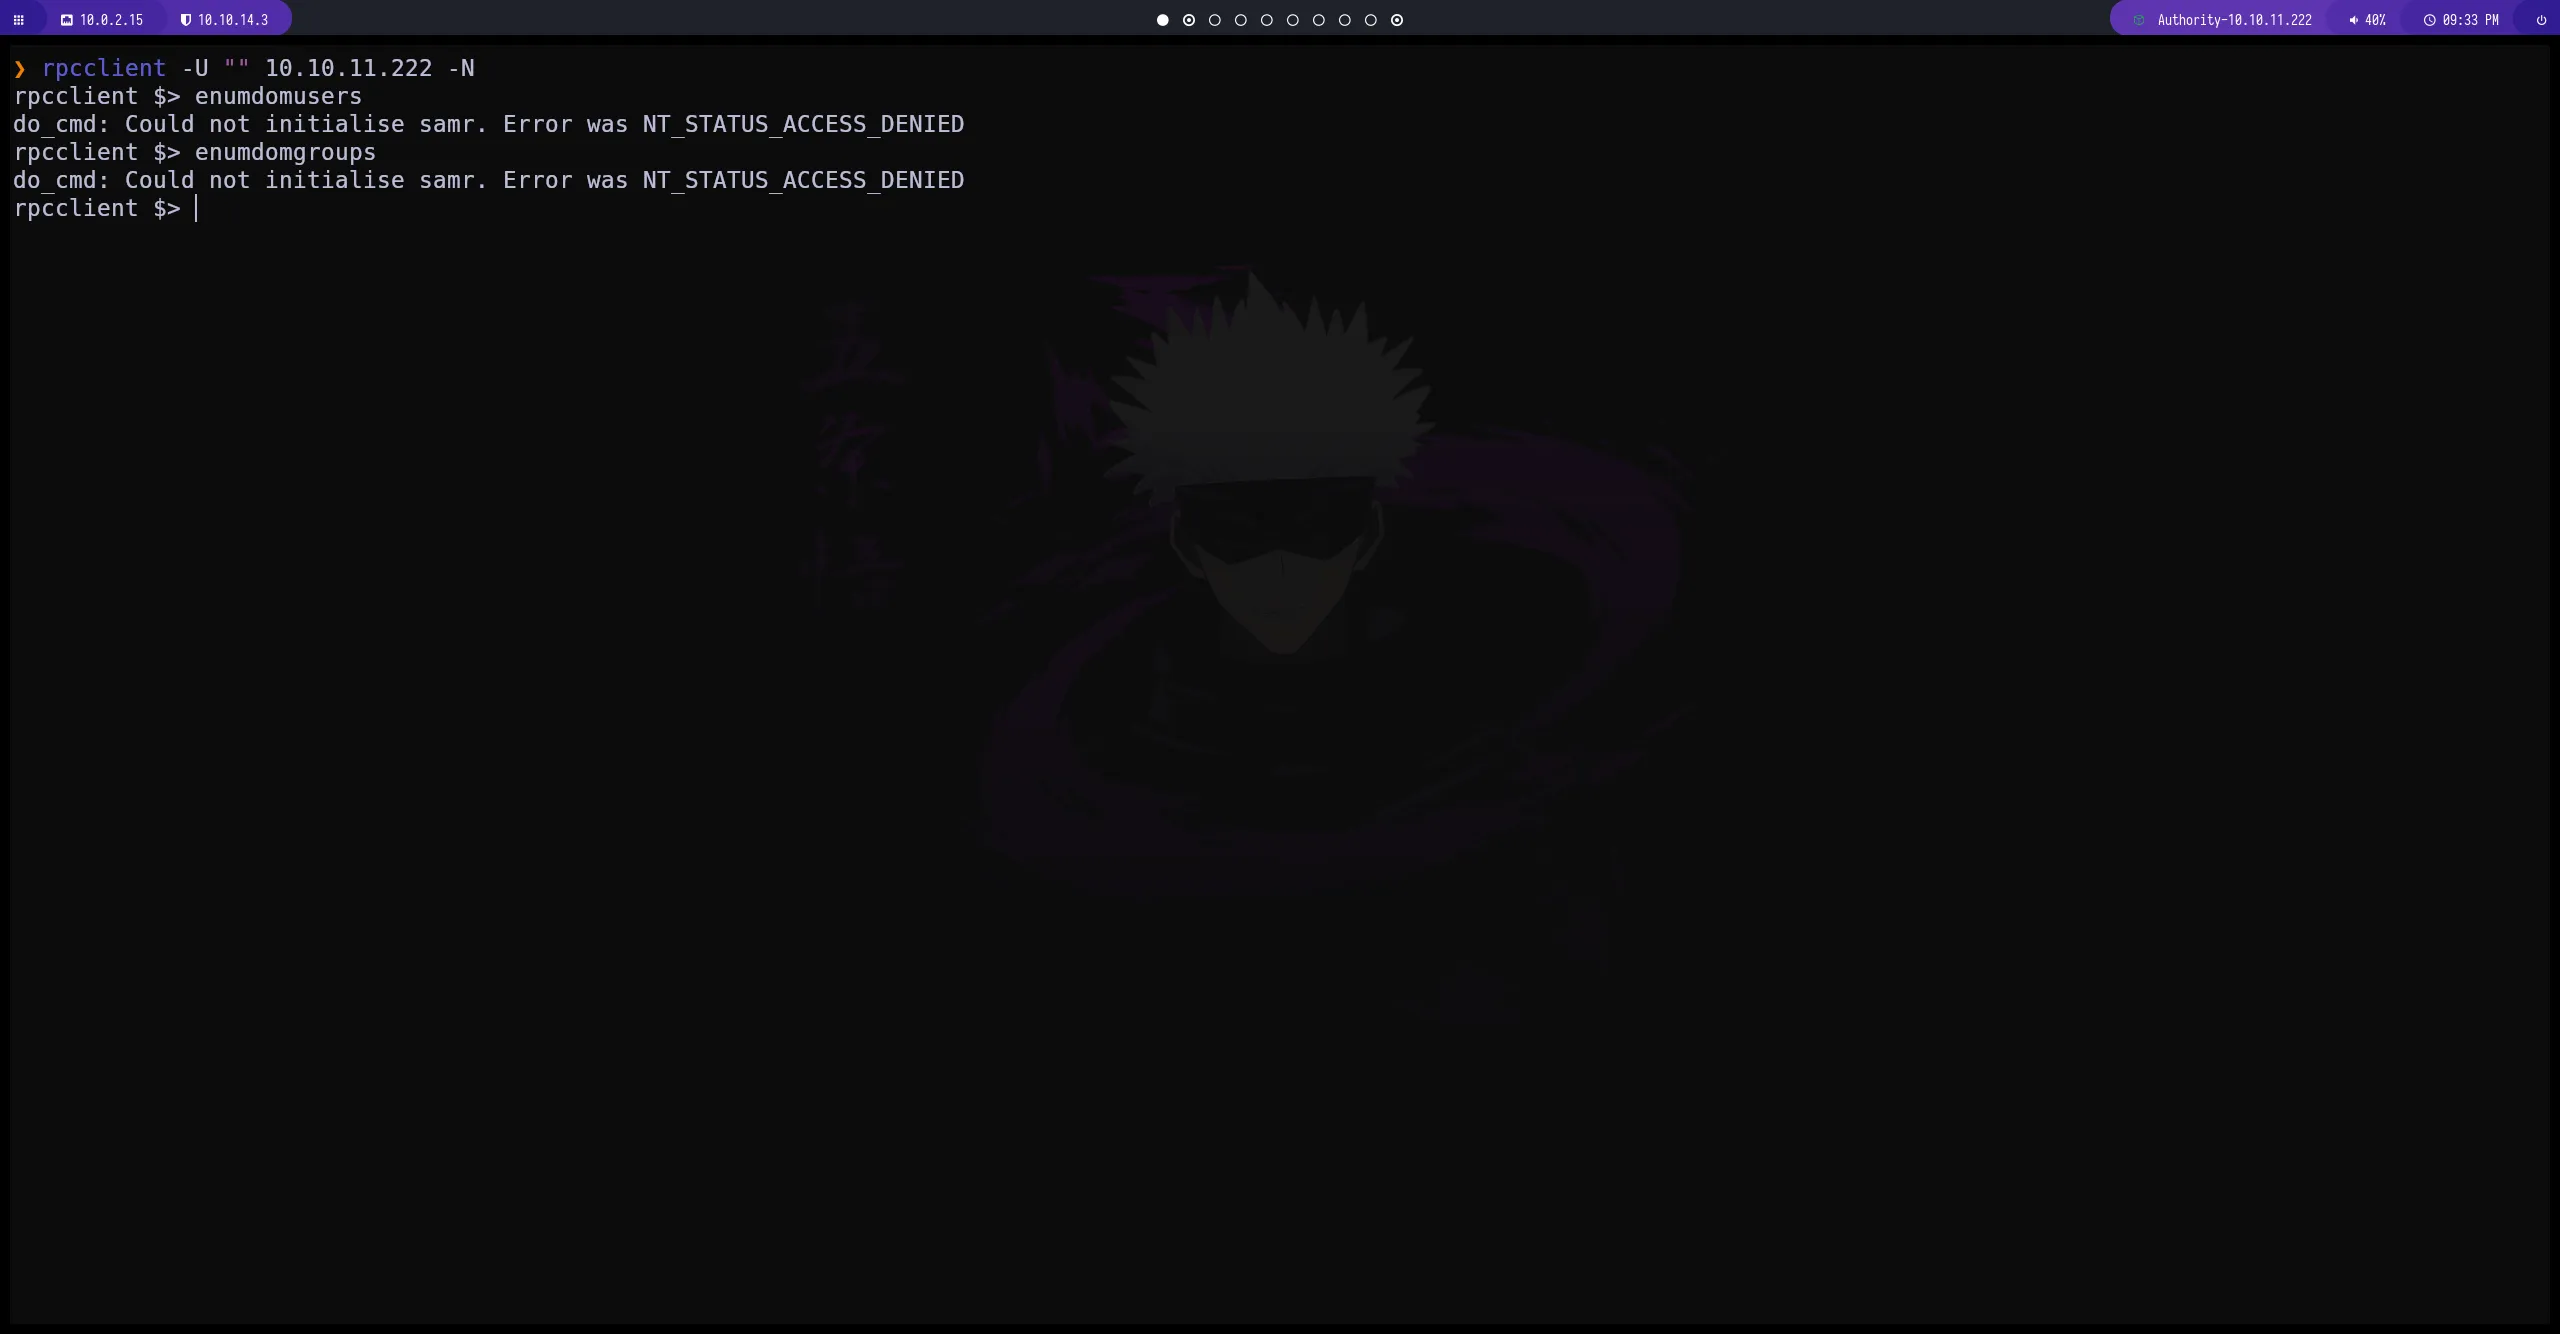
Task: Click the 10.10.14.3 VPN address label
Action: (x=233, y=20)
